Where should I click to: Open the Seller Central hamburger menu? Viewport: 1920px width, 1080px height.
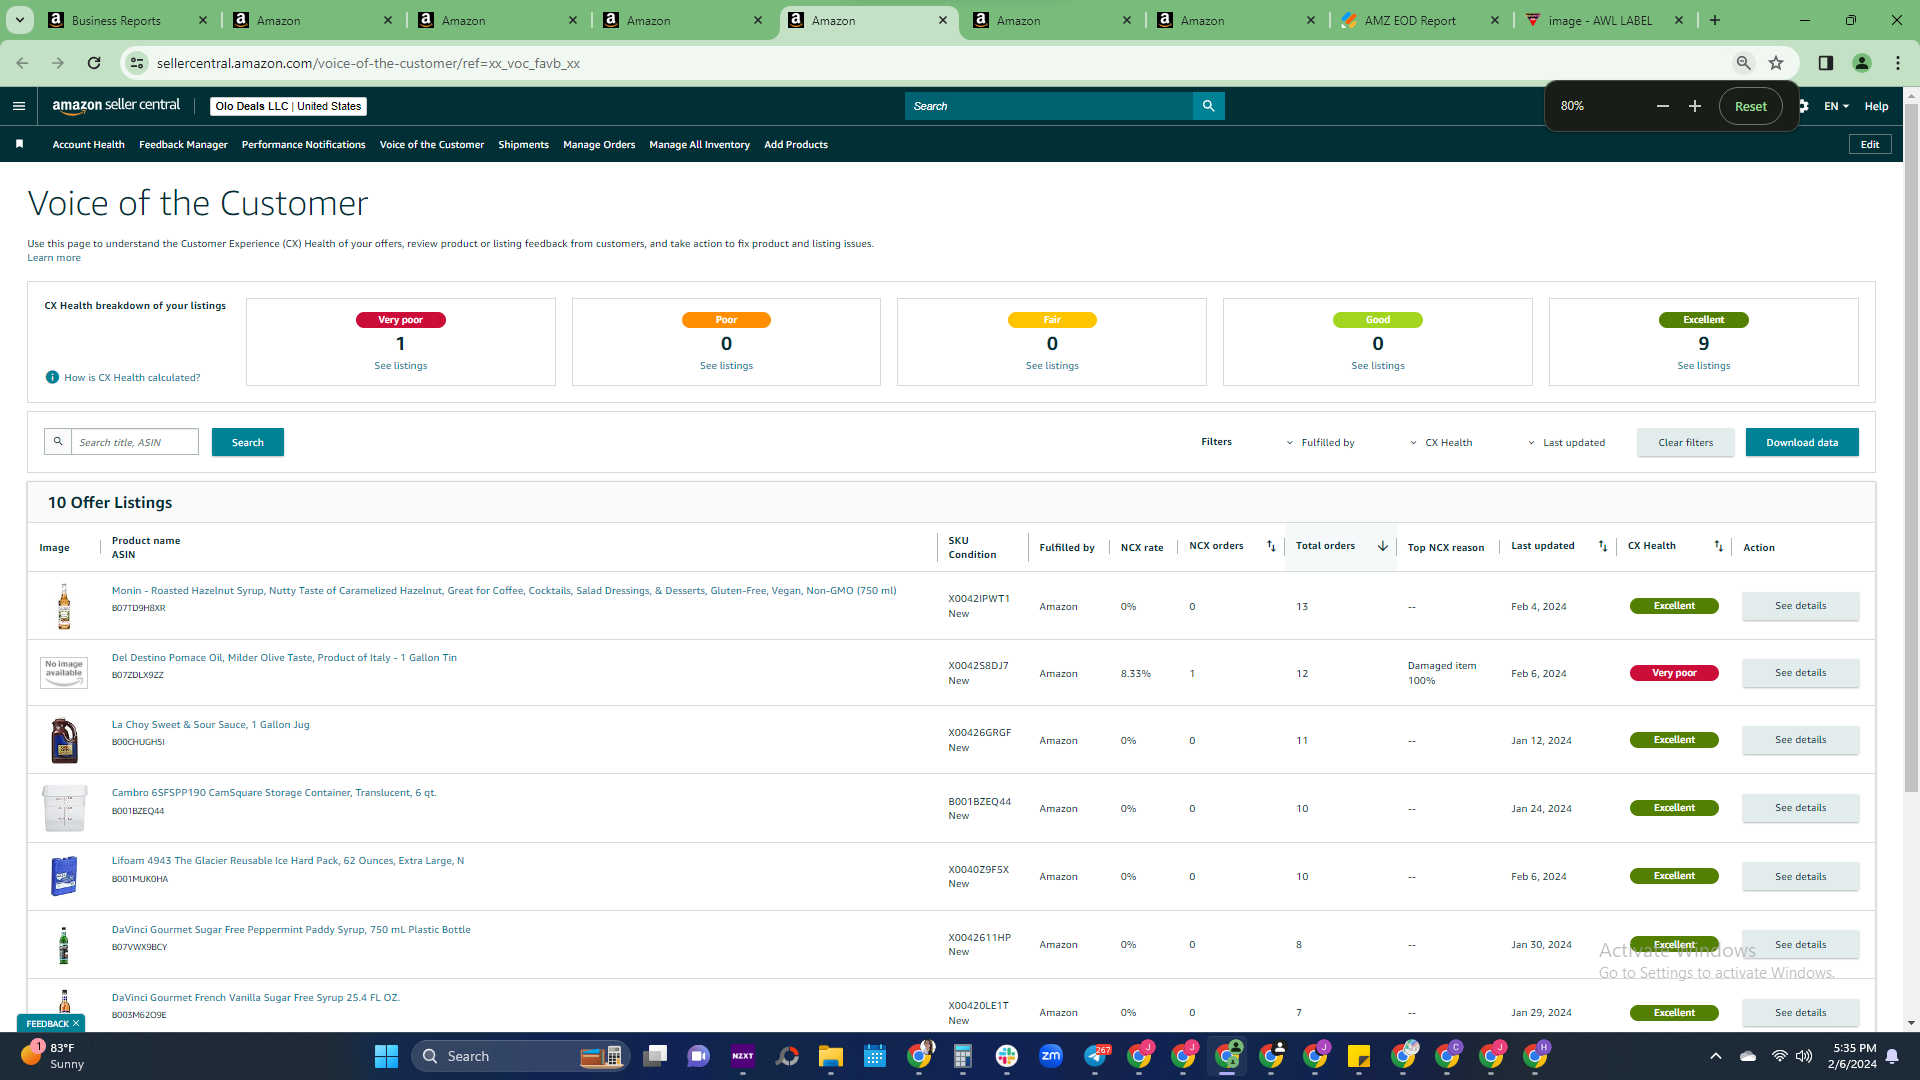click(19, 106)
